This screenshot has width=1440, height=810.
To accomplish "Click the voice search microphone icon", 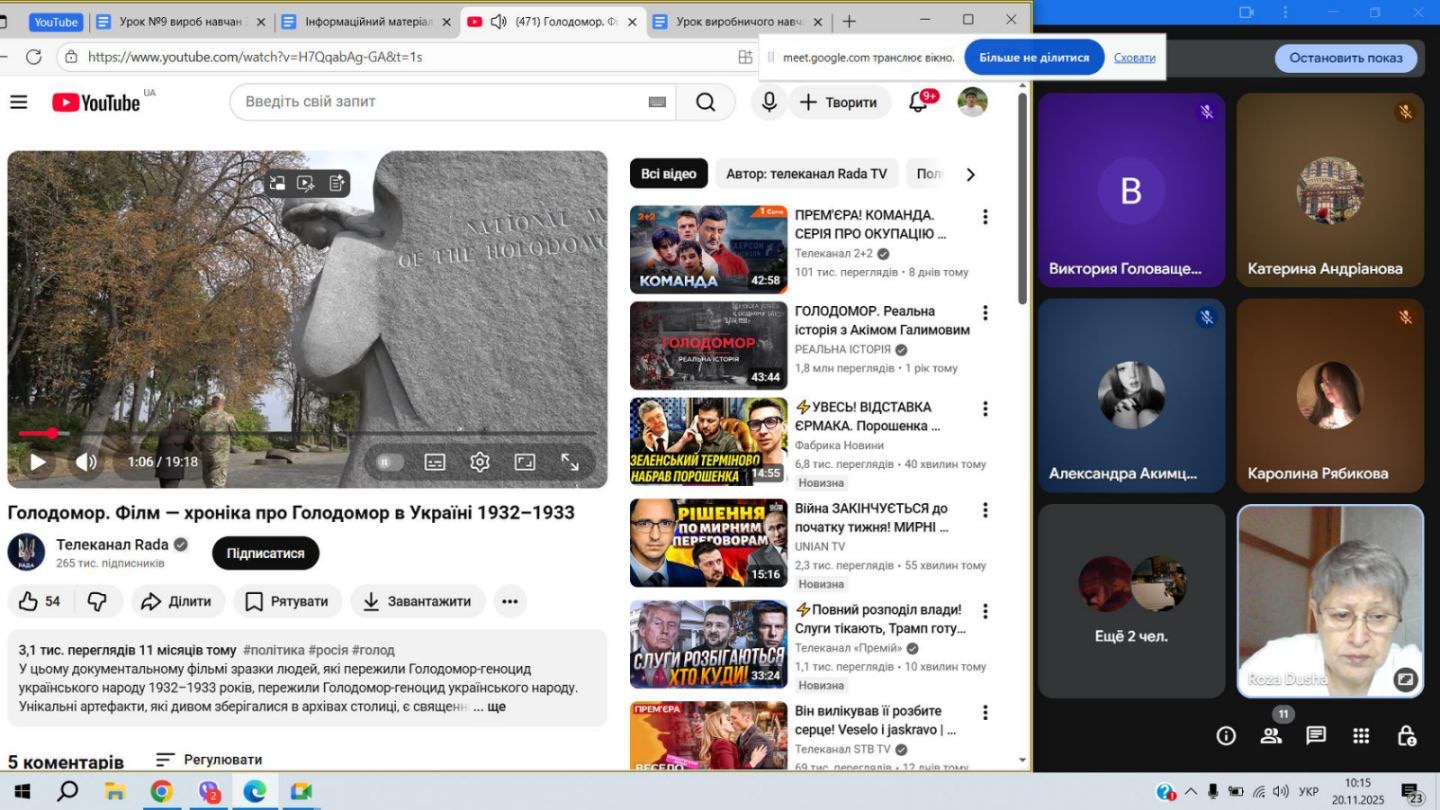I will [x=769, y=102].
